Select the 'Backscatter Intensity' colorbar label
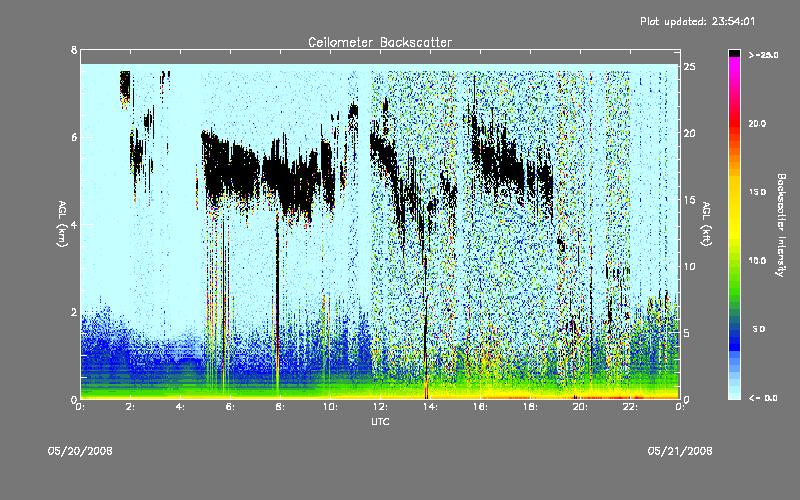Screen dimensions: 800x500 pyautogui.click(x=781, y=225)
